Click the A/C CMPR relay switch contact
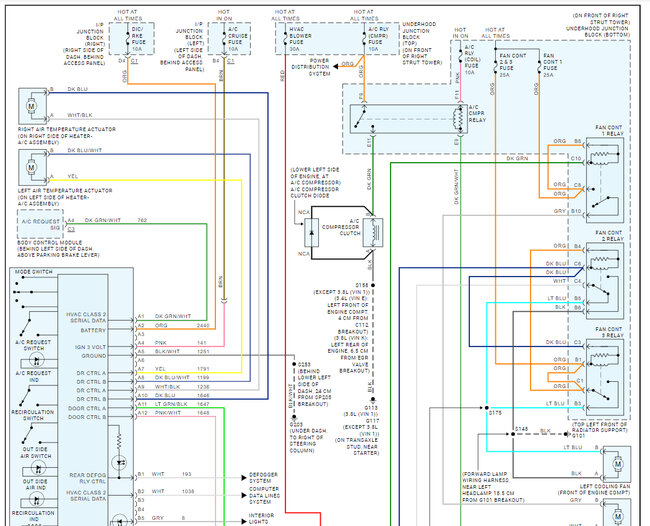 [x=360, y=119]
